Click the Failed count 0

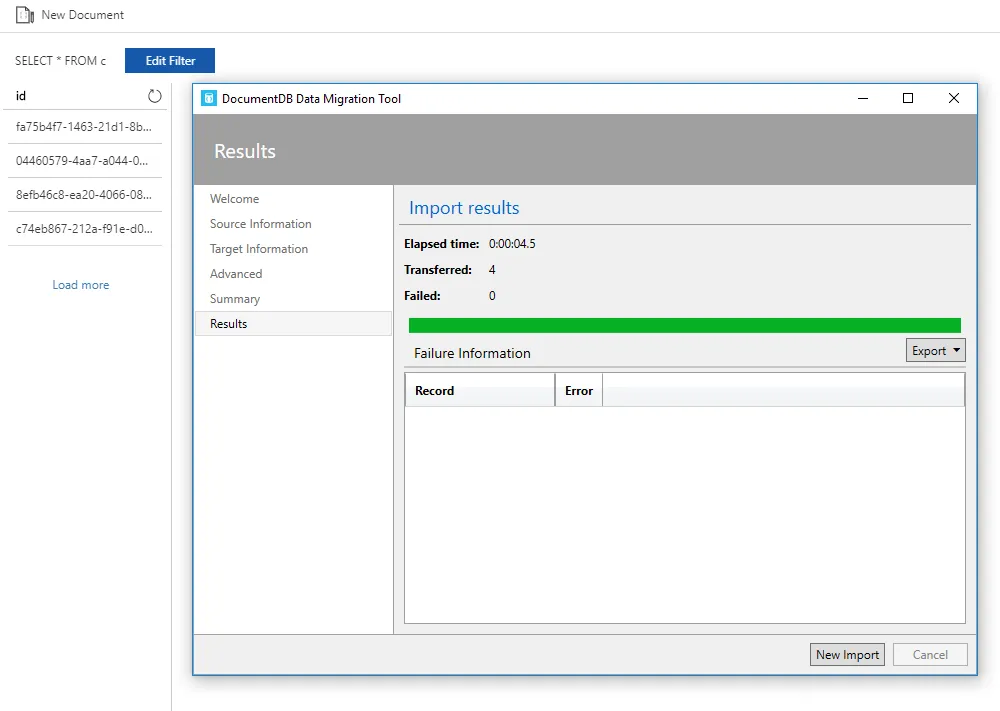[x=492, y=296]
